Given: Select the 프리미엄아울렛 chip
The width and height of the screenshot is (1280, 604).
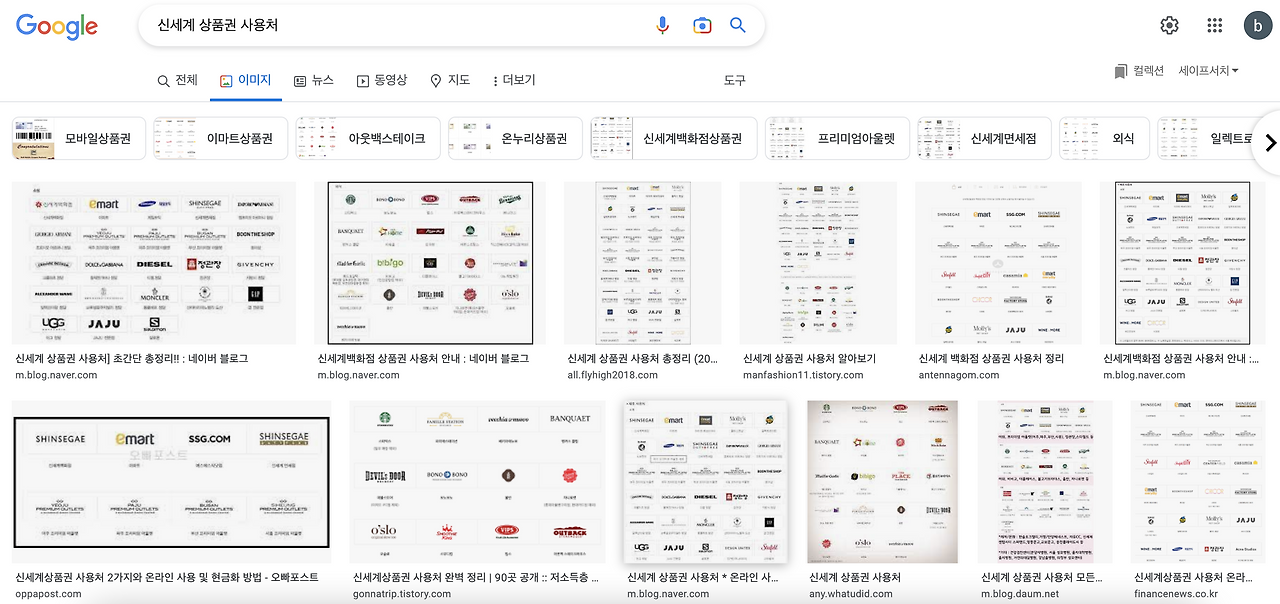Looking at the screenshot, I should (837, 138).
